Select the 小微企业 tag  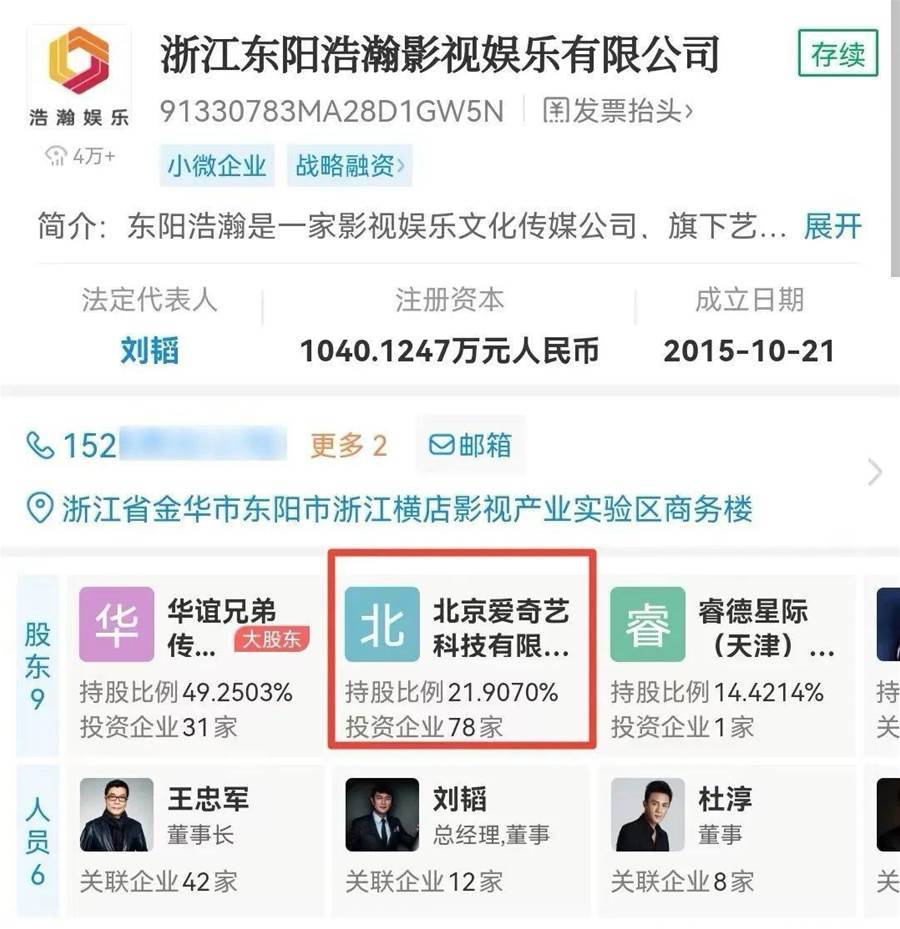coord(217,165)
